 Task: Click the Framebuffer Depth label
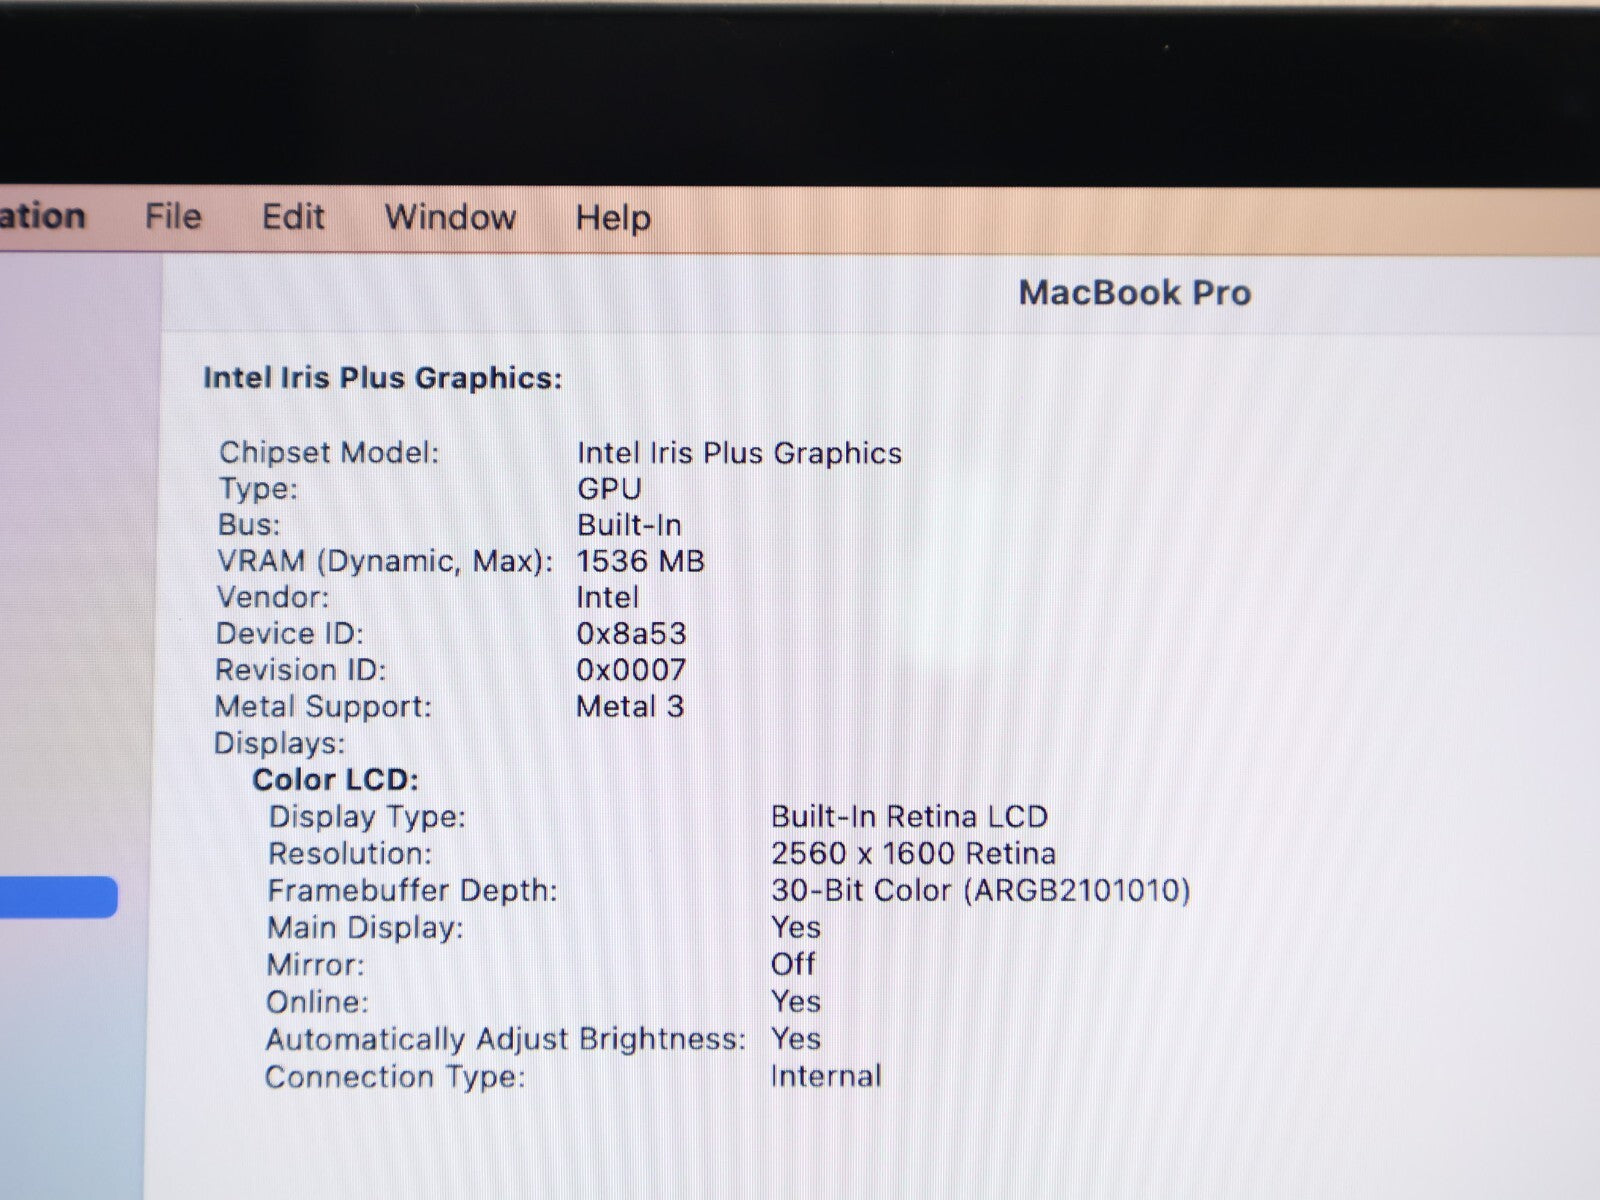412,891
